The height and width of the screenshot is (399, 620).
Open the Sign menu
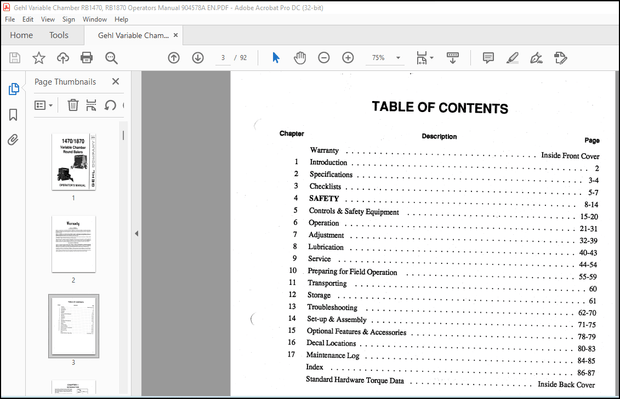pyautogui.click(x=68, y=19)
